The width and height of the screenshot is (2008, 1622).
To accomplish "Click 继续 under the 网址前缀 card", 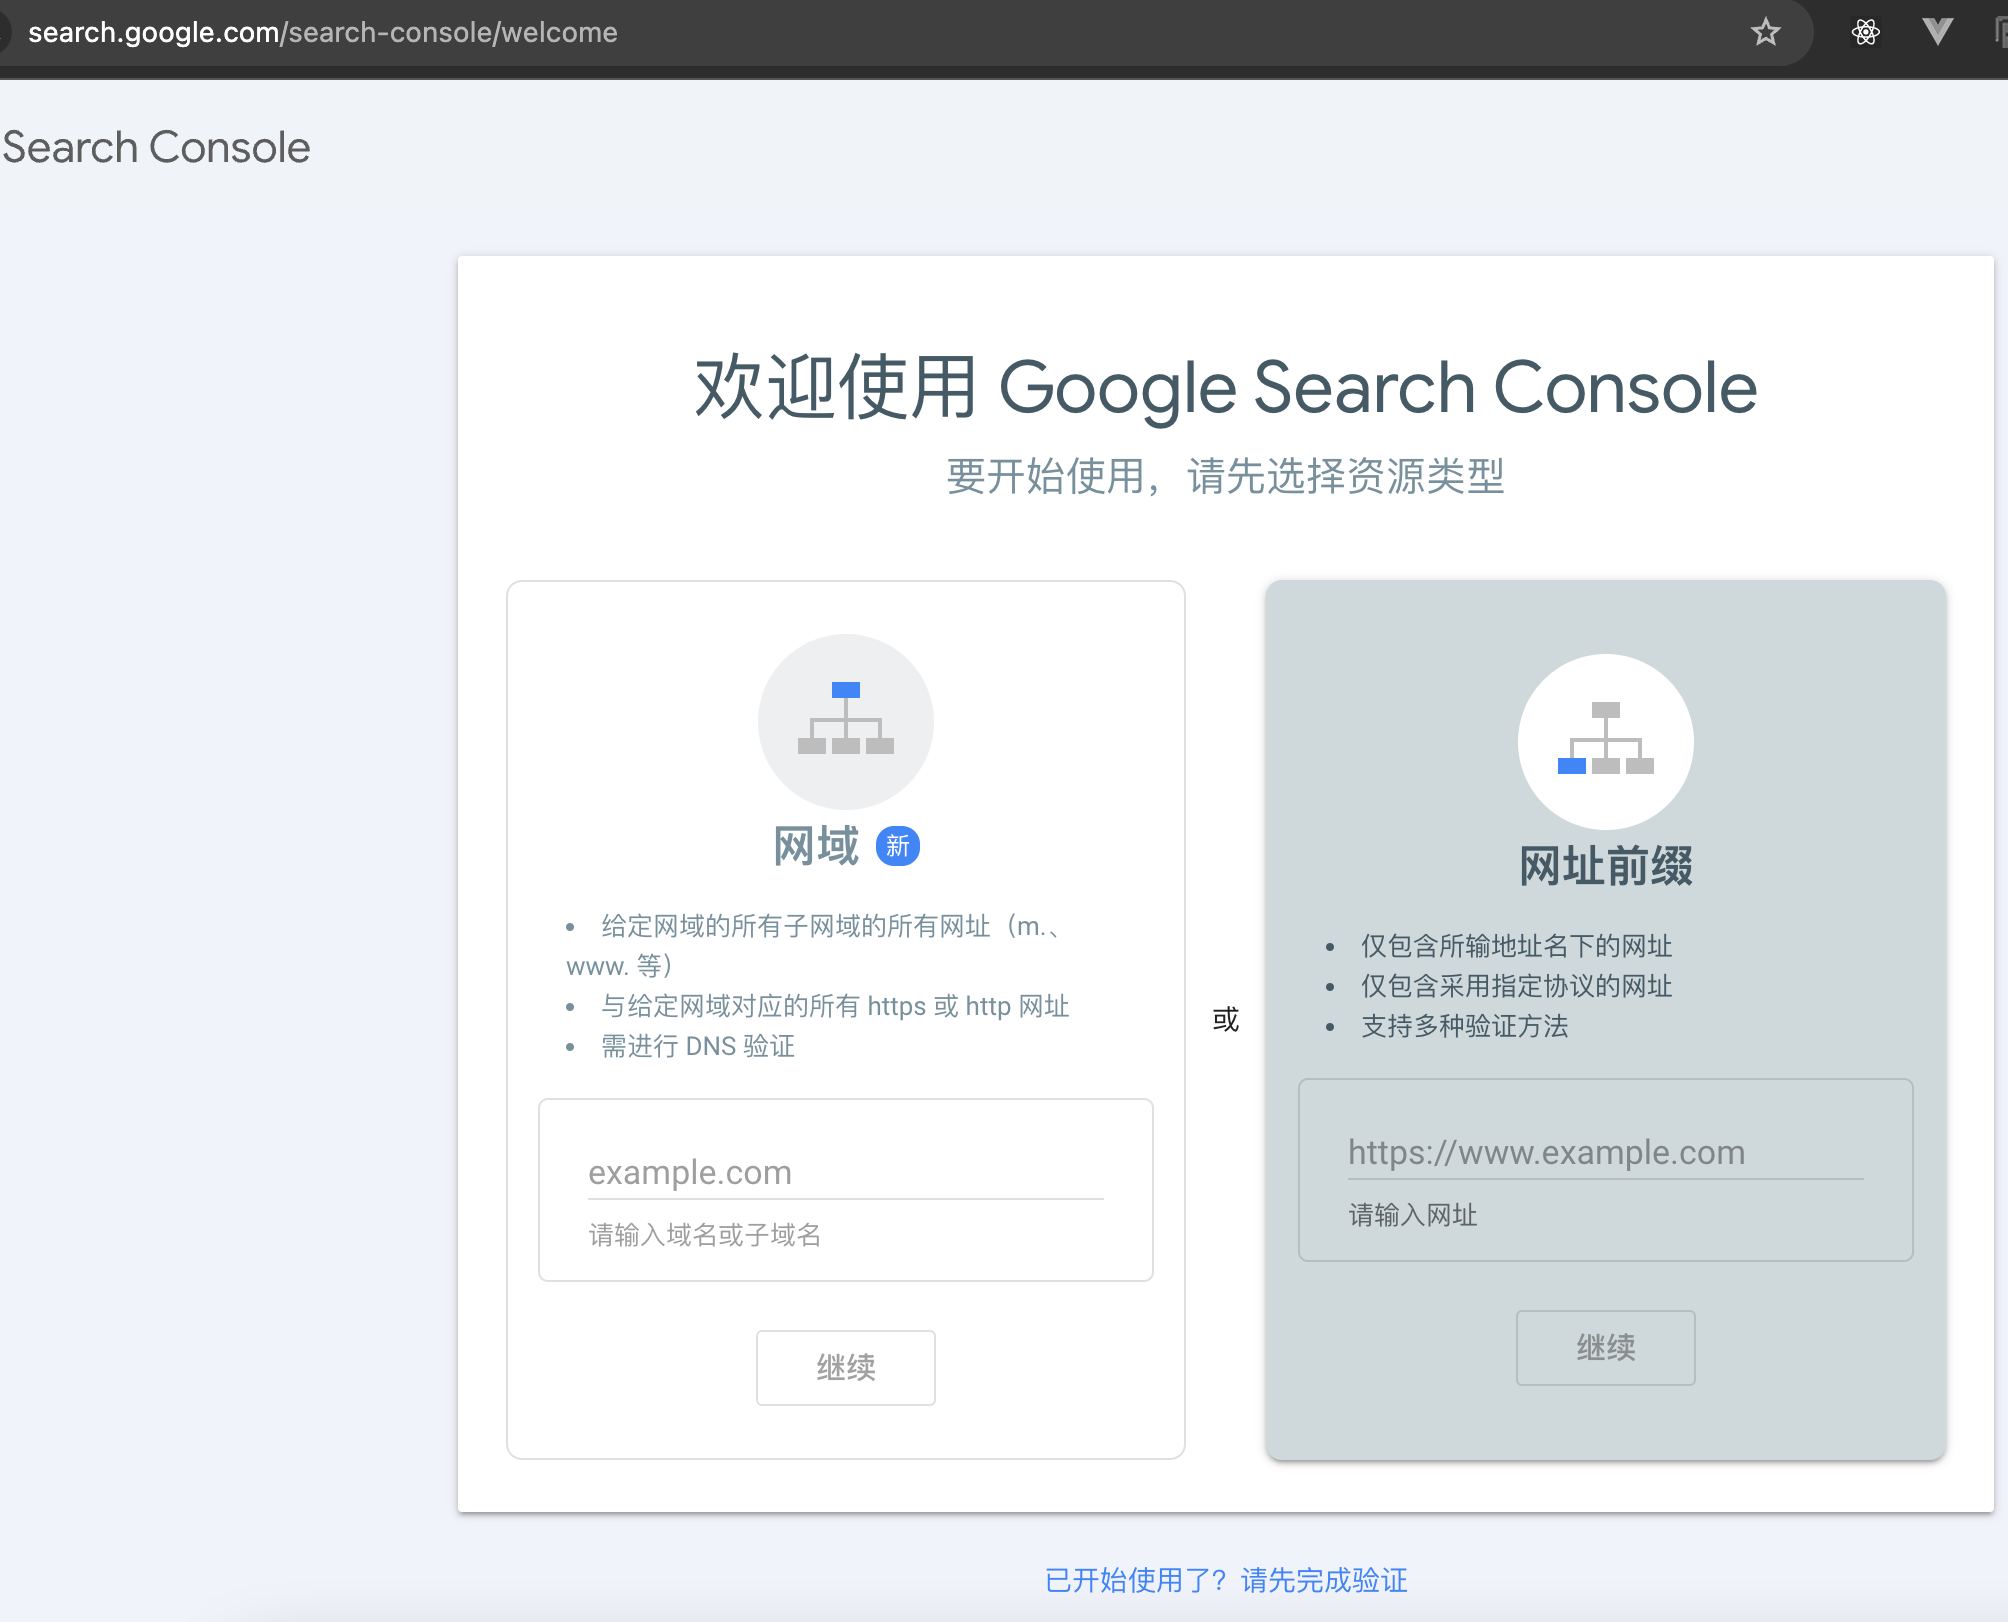I will (x=1606, y=1347).
